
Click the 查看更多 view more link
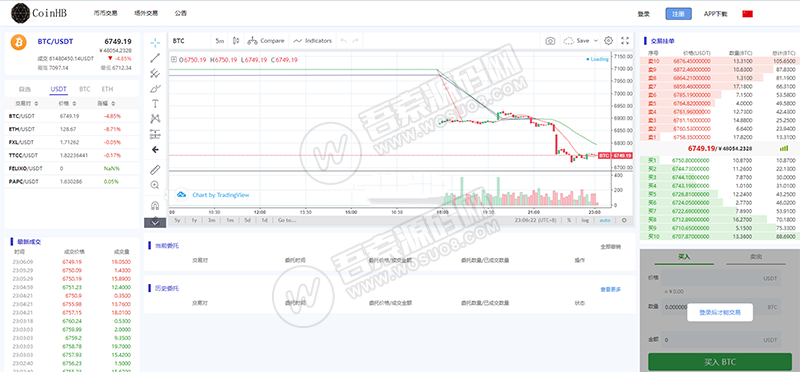pos(610,289)
